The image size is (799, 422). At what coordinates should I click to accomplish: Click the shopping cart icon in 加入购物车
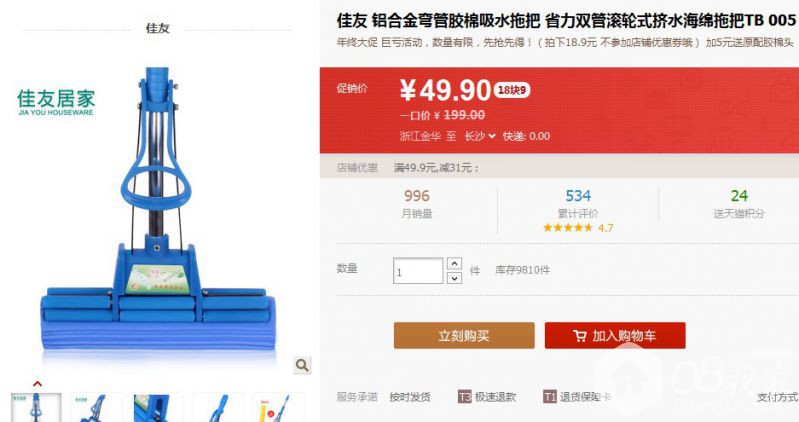(579, 335)
